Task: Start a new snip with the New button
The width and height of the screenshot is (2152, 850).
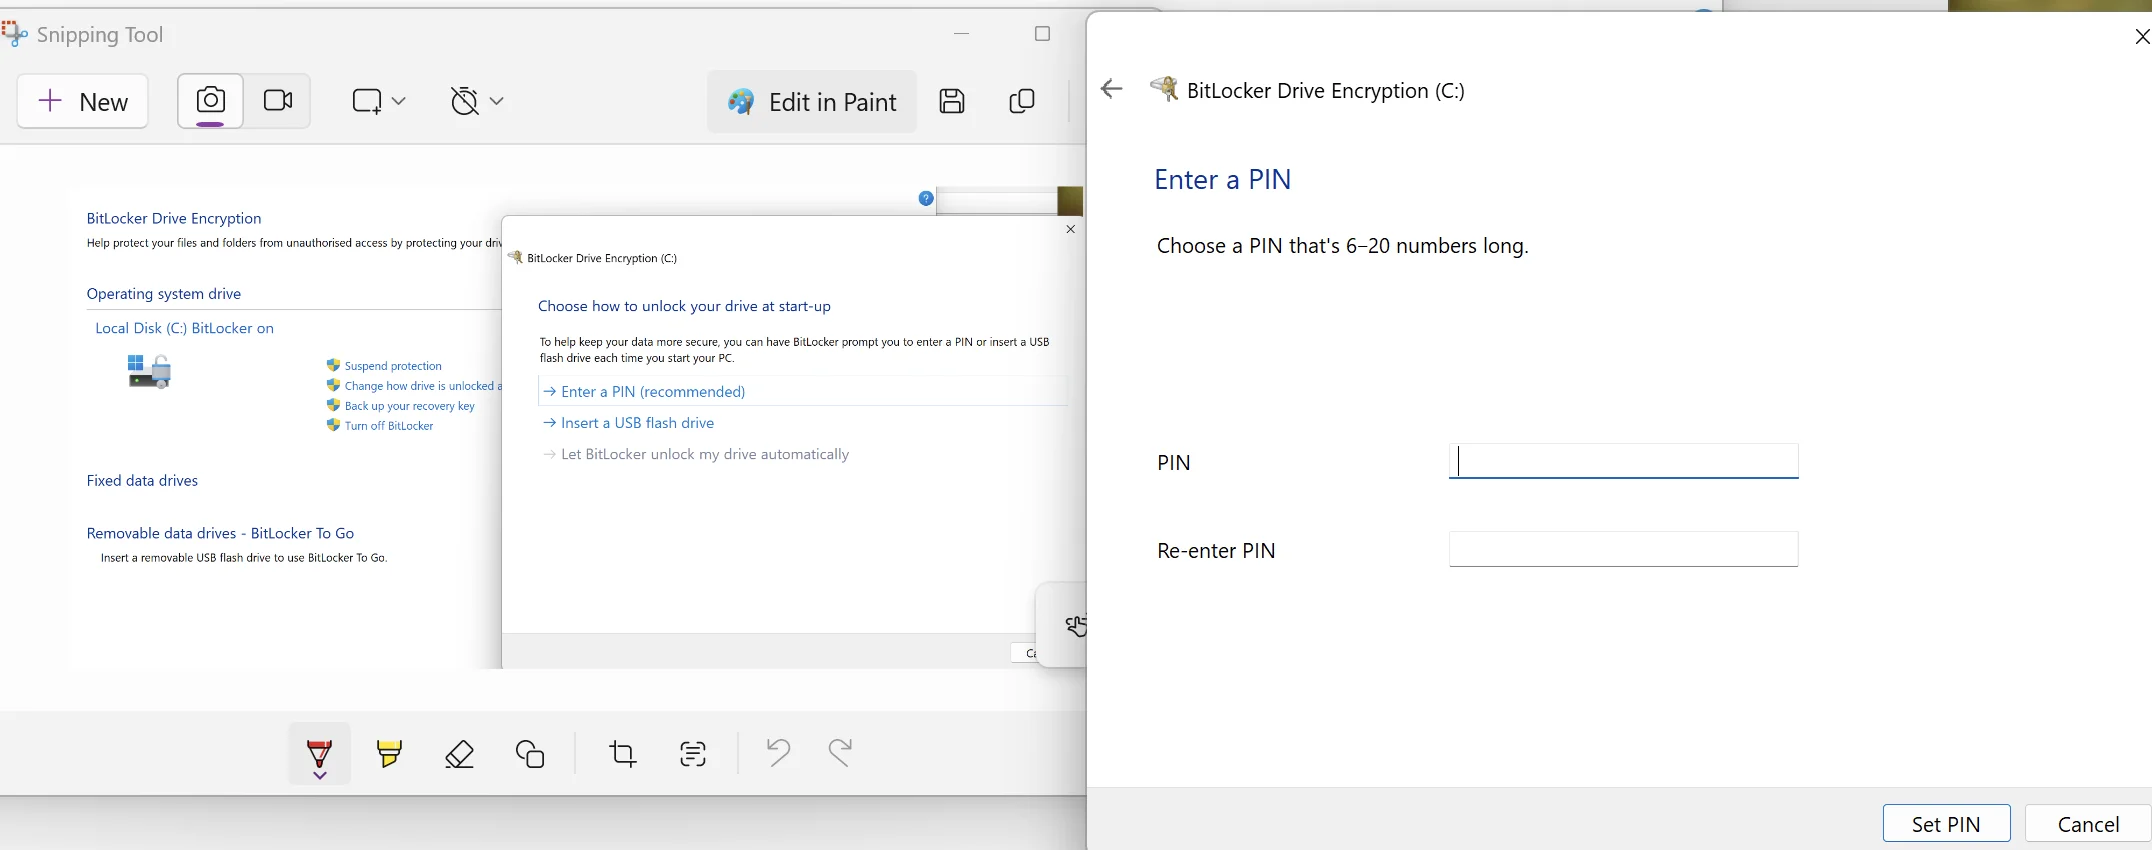Action: pyautogui.click(x=83, y=101)
